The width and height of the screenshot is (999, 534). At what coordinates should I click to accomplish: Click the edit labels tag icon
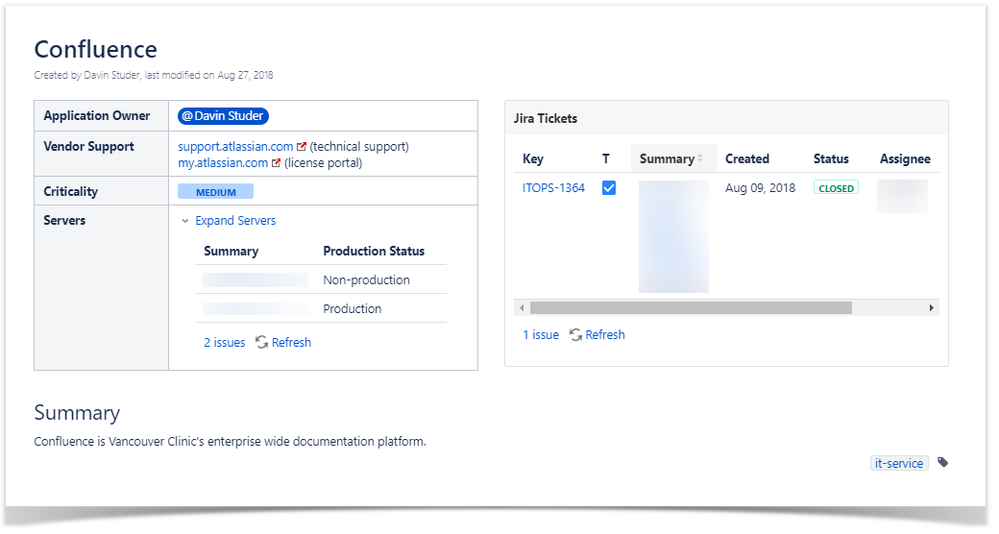coord(943,463)
